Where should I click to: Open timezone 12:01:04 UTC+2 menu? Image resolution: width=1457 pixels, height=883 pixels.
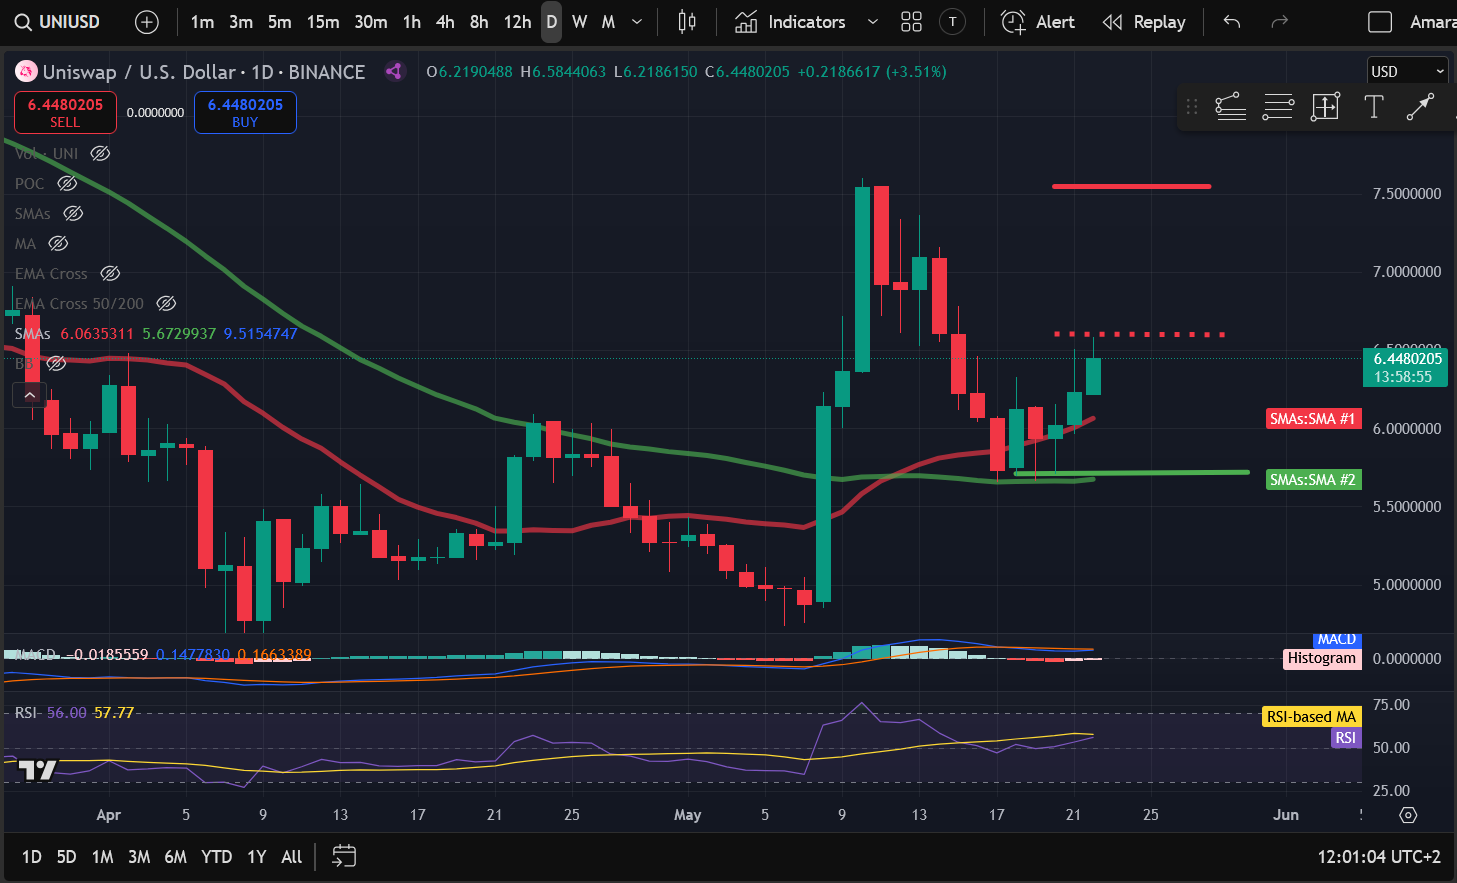point(1379,856)
